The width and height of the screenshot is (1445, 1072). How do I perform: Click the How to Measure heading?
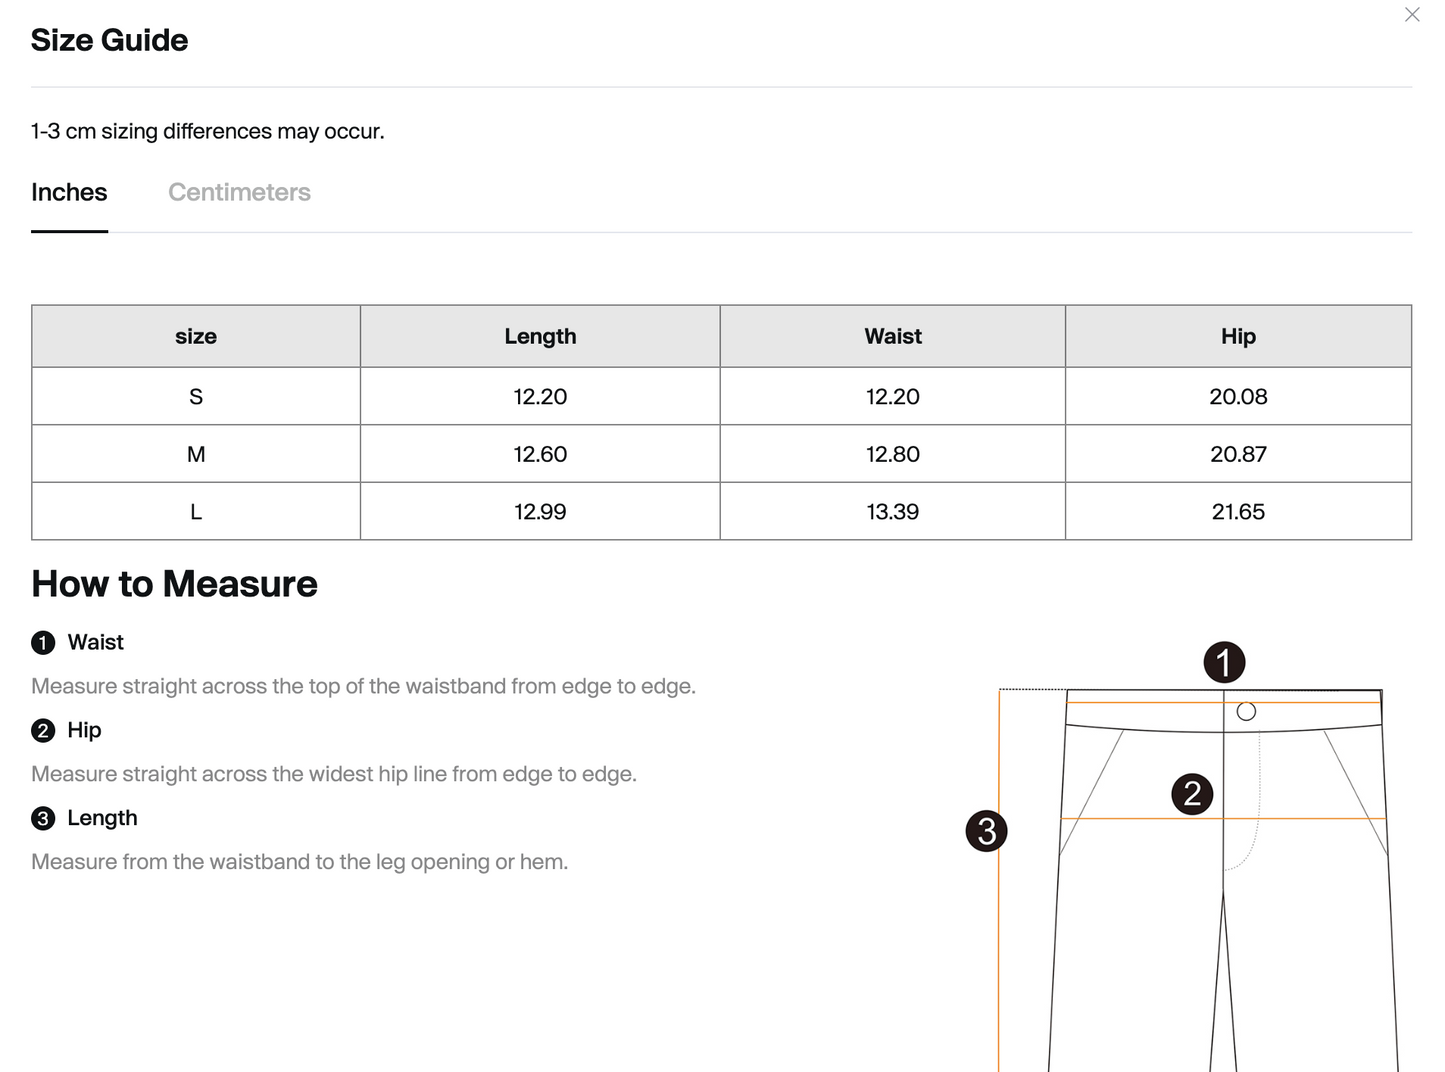tap(174, 584)
